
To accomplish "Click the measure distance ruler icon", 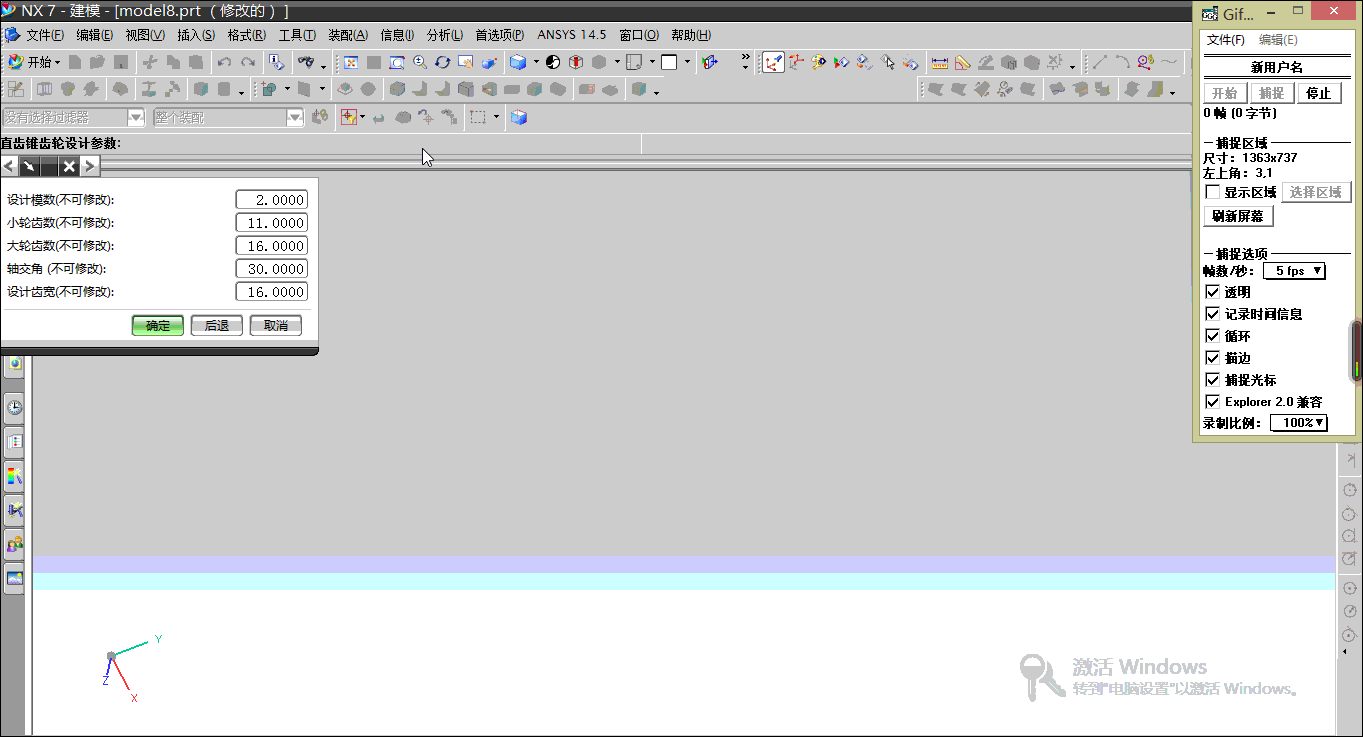I will tap(939, 62).
